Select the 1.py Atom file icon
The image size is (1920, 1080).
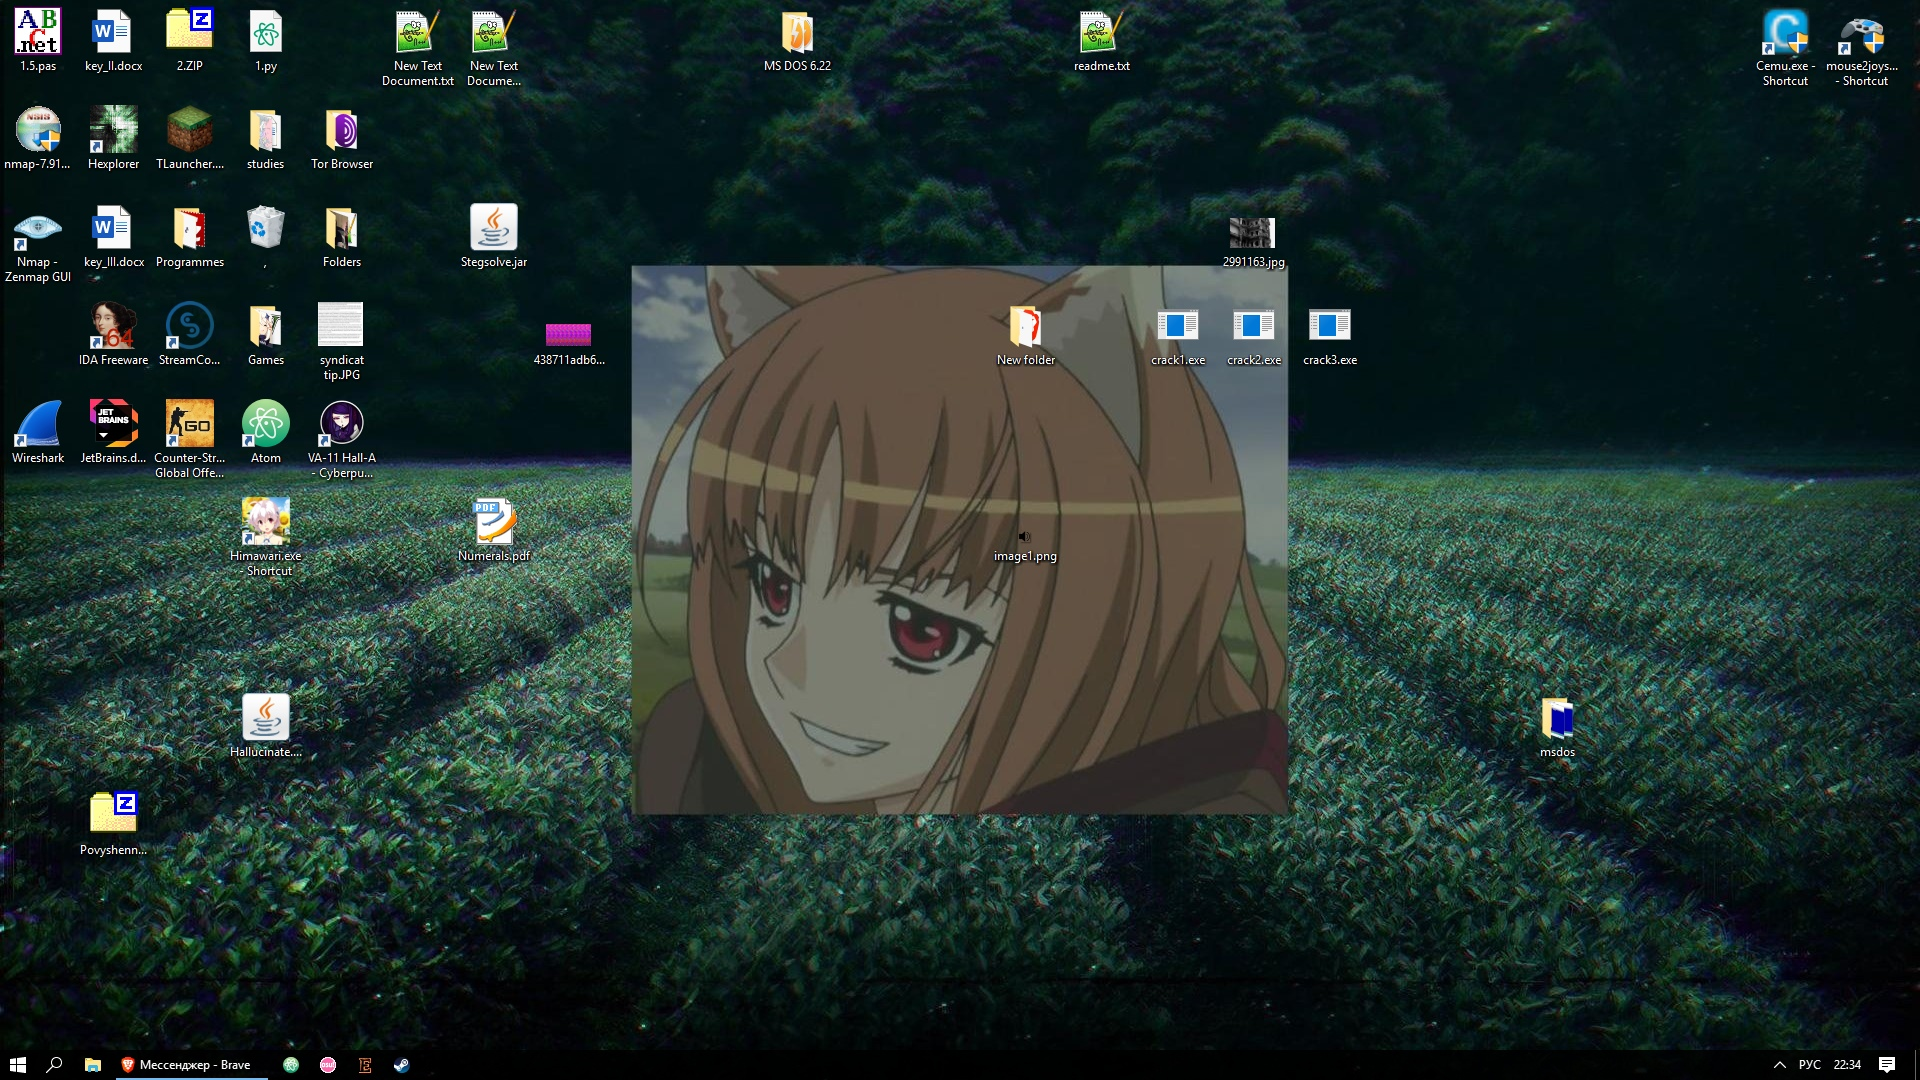coord(265,32)
